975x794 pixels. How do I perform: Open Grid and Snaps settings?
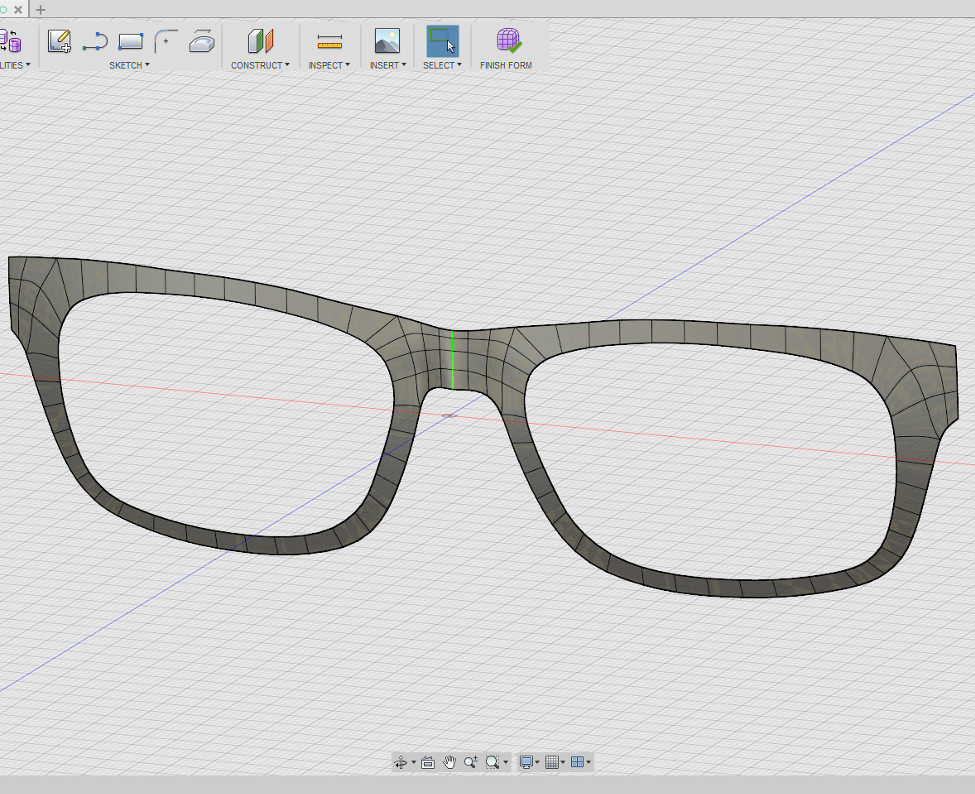[x=553, y=762]
